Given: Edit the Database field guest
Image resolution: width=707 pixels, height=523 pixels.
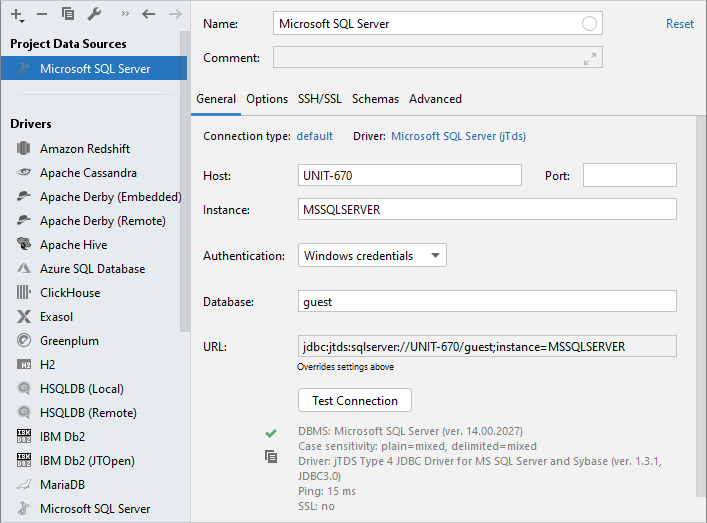Looking at the screenshot, I should pos(487,301).
